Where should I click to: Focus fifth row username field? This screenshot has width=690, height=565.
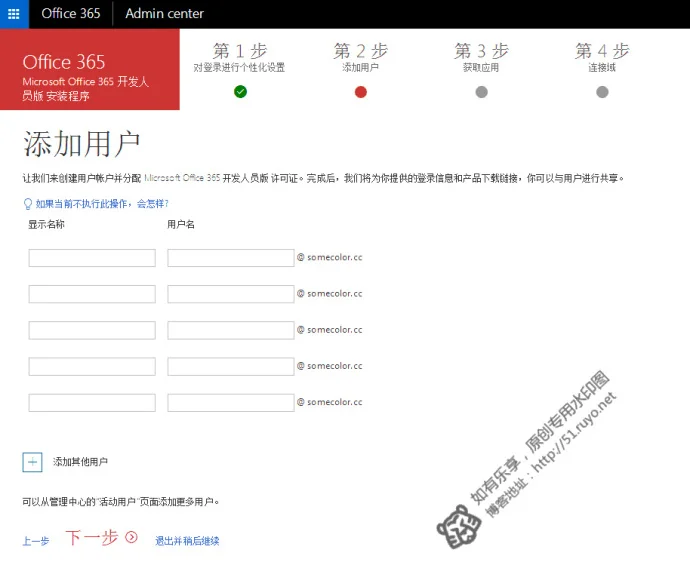[x=231, y=403]
